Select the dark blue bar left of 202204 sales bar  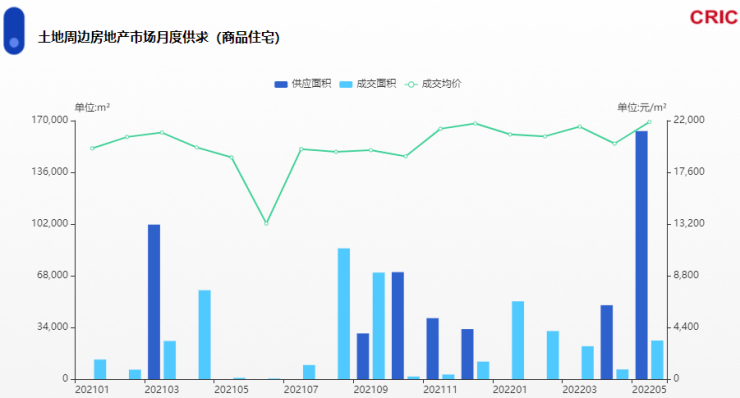(607, 342)
